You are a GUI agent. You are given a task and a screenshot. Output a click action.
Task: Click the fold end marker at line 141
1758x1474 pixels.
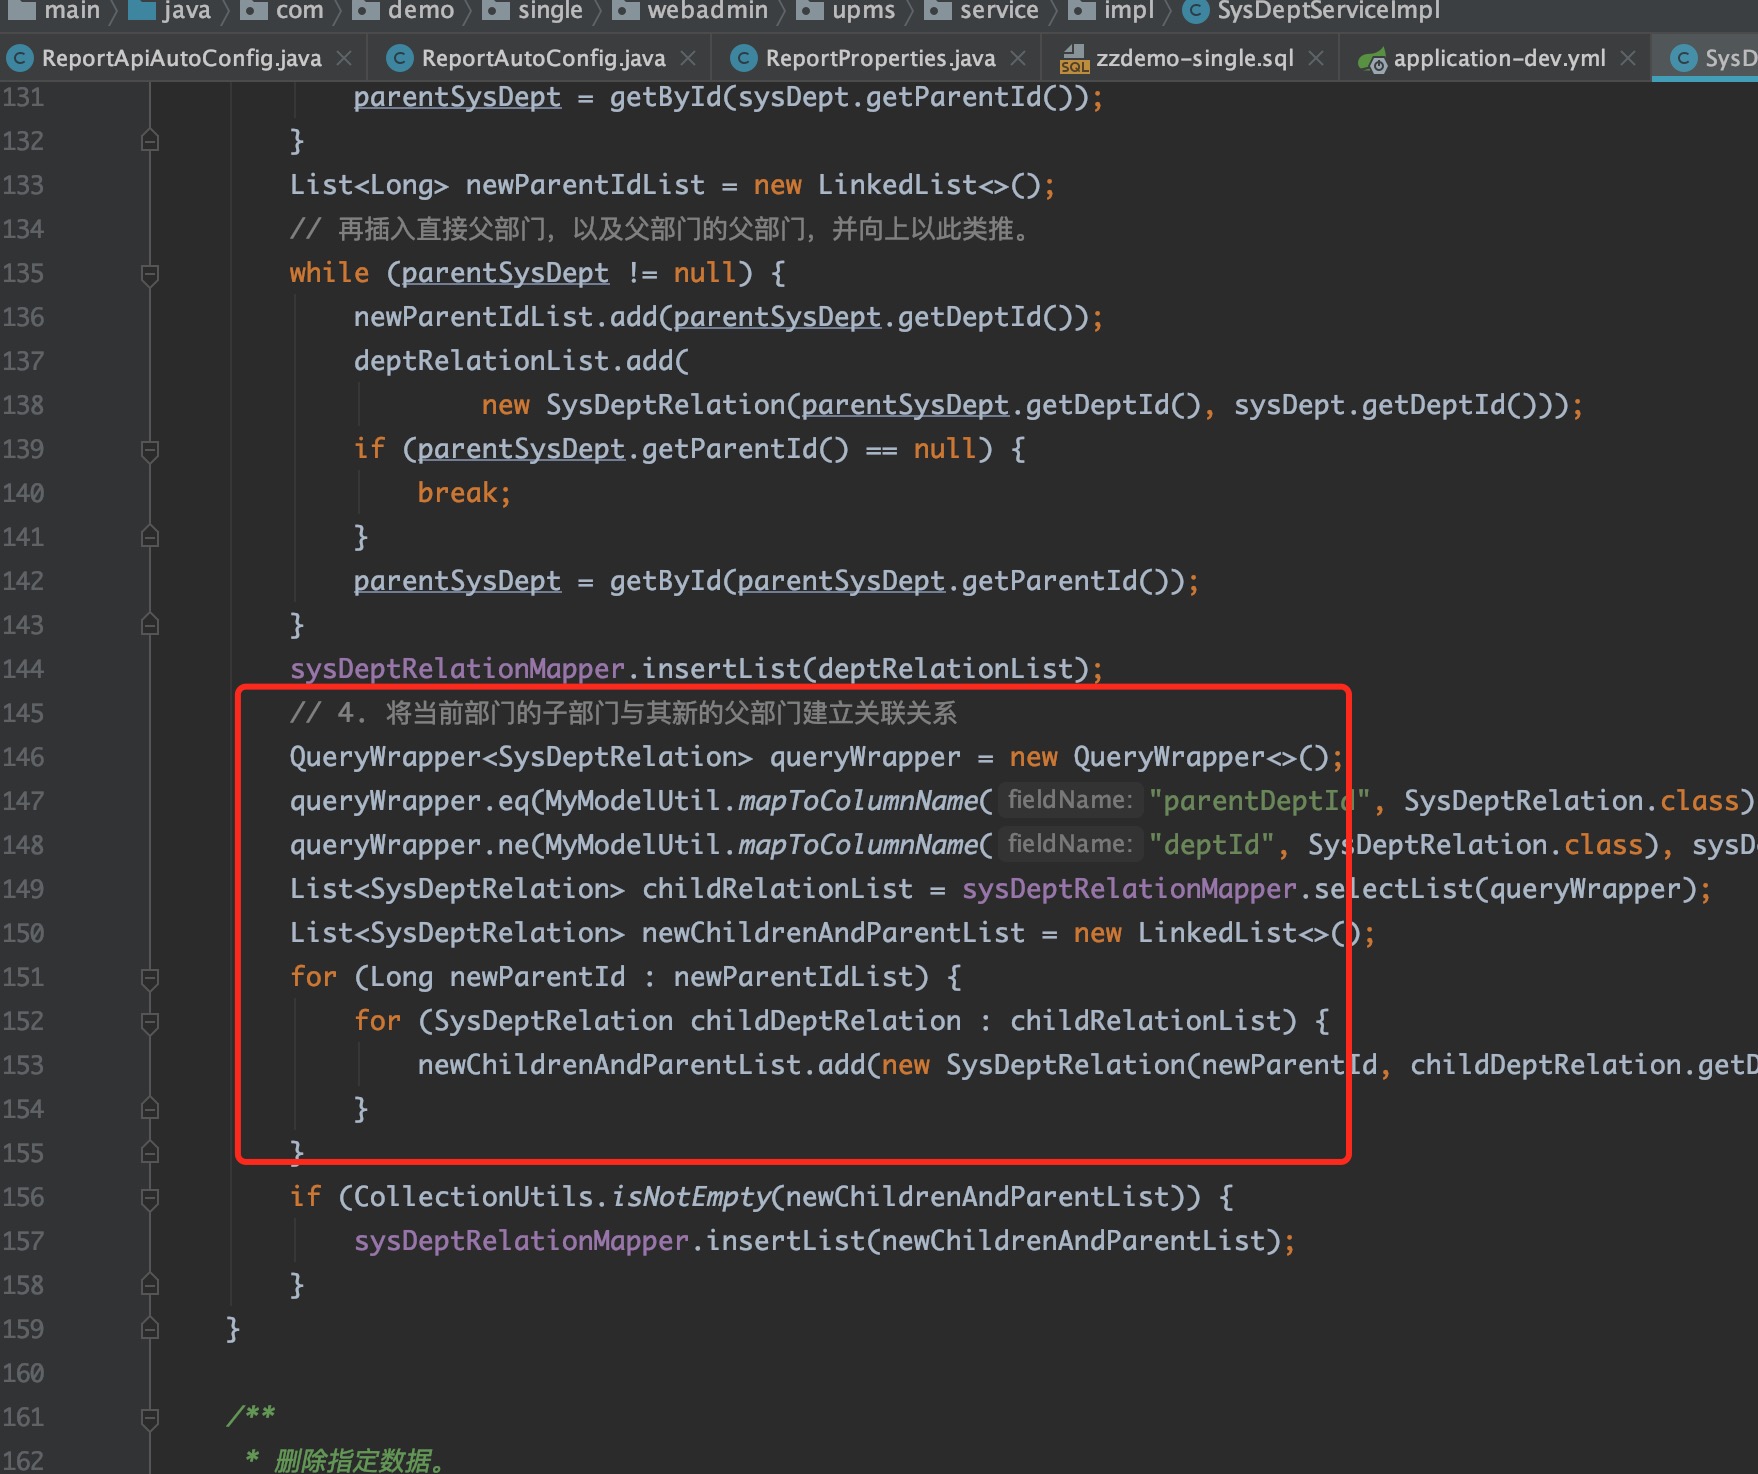click(150, 537)
